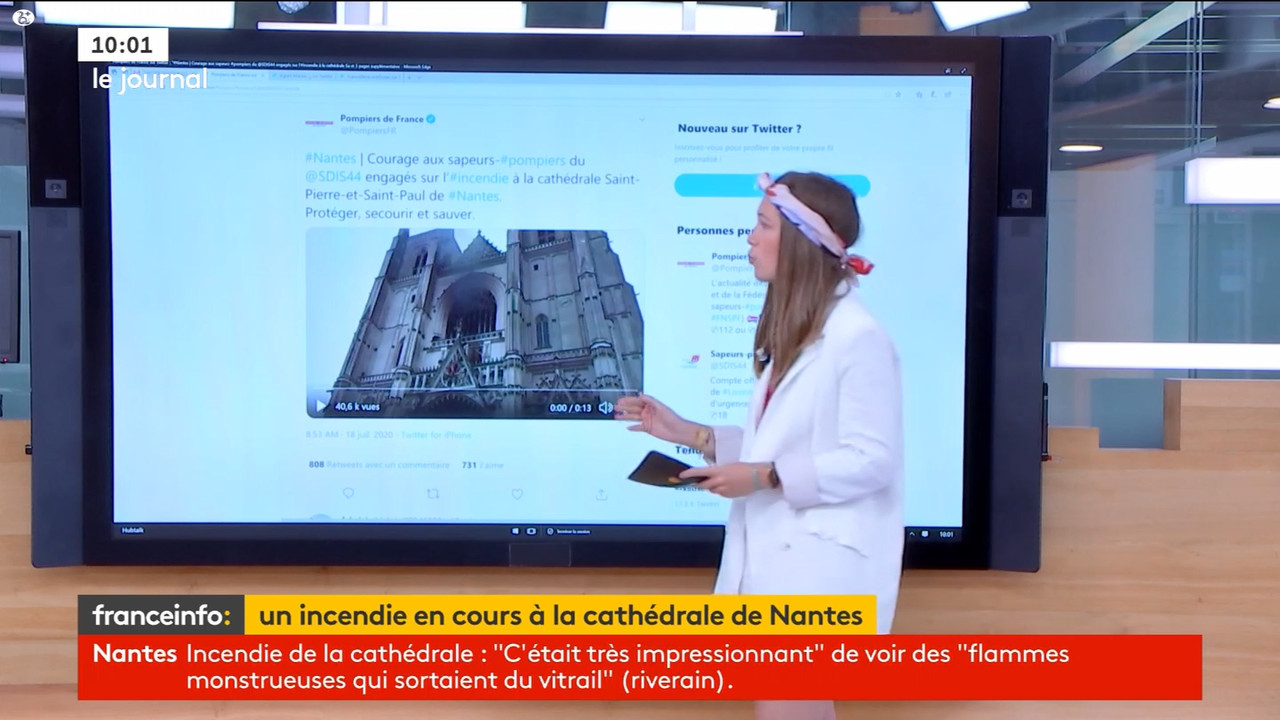Open #Nantes hashtag after Saint-Paul de
The height and width of the screenshot is (720, 1280).
[473, 196]
